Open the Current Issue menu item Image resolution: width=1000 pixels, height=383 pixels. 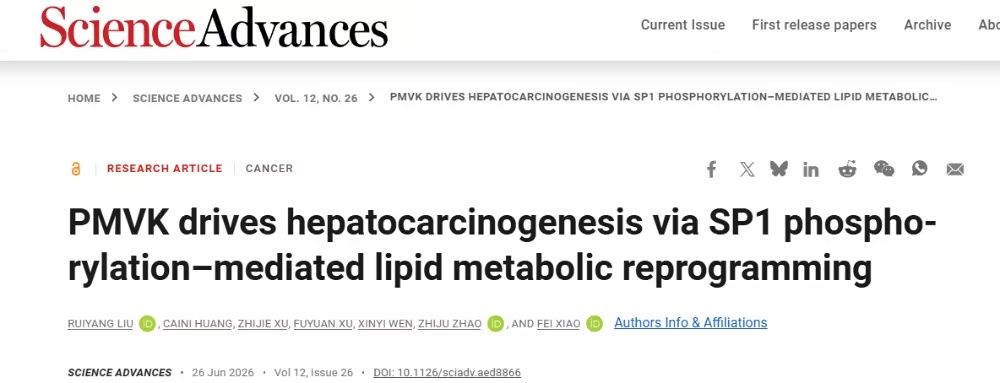[683, 25]
